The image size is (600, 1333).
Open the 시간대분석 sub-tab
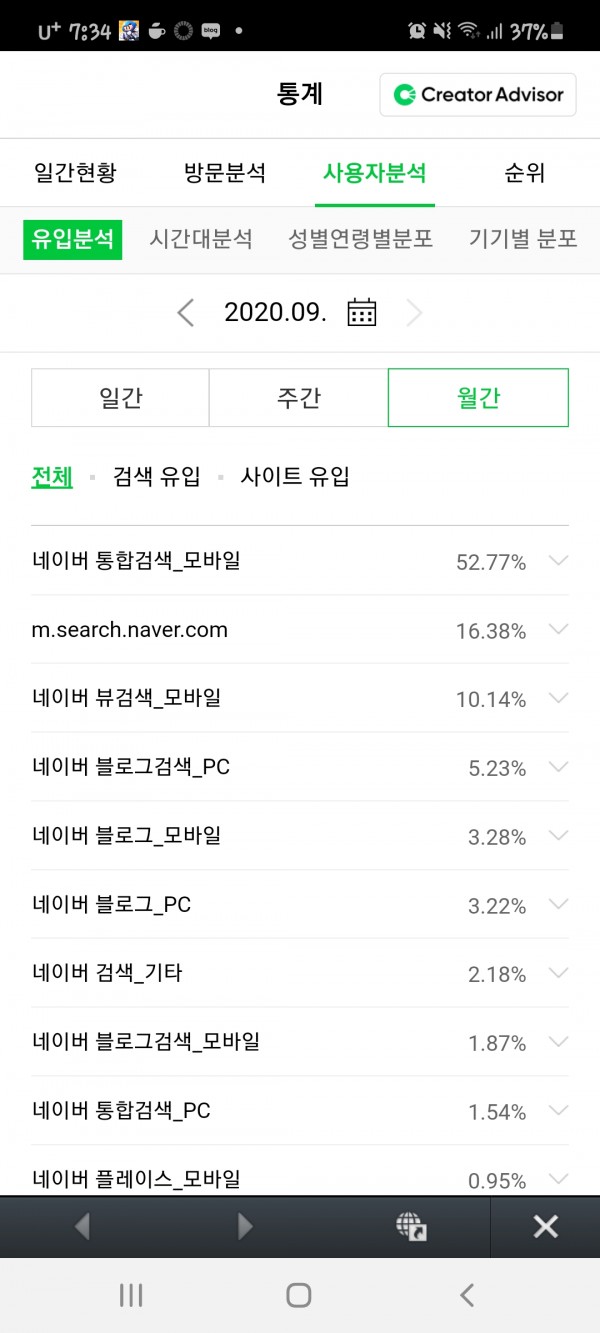(x=201, y=240)
